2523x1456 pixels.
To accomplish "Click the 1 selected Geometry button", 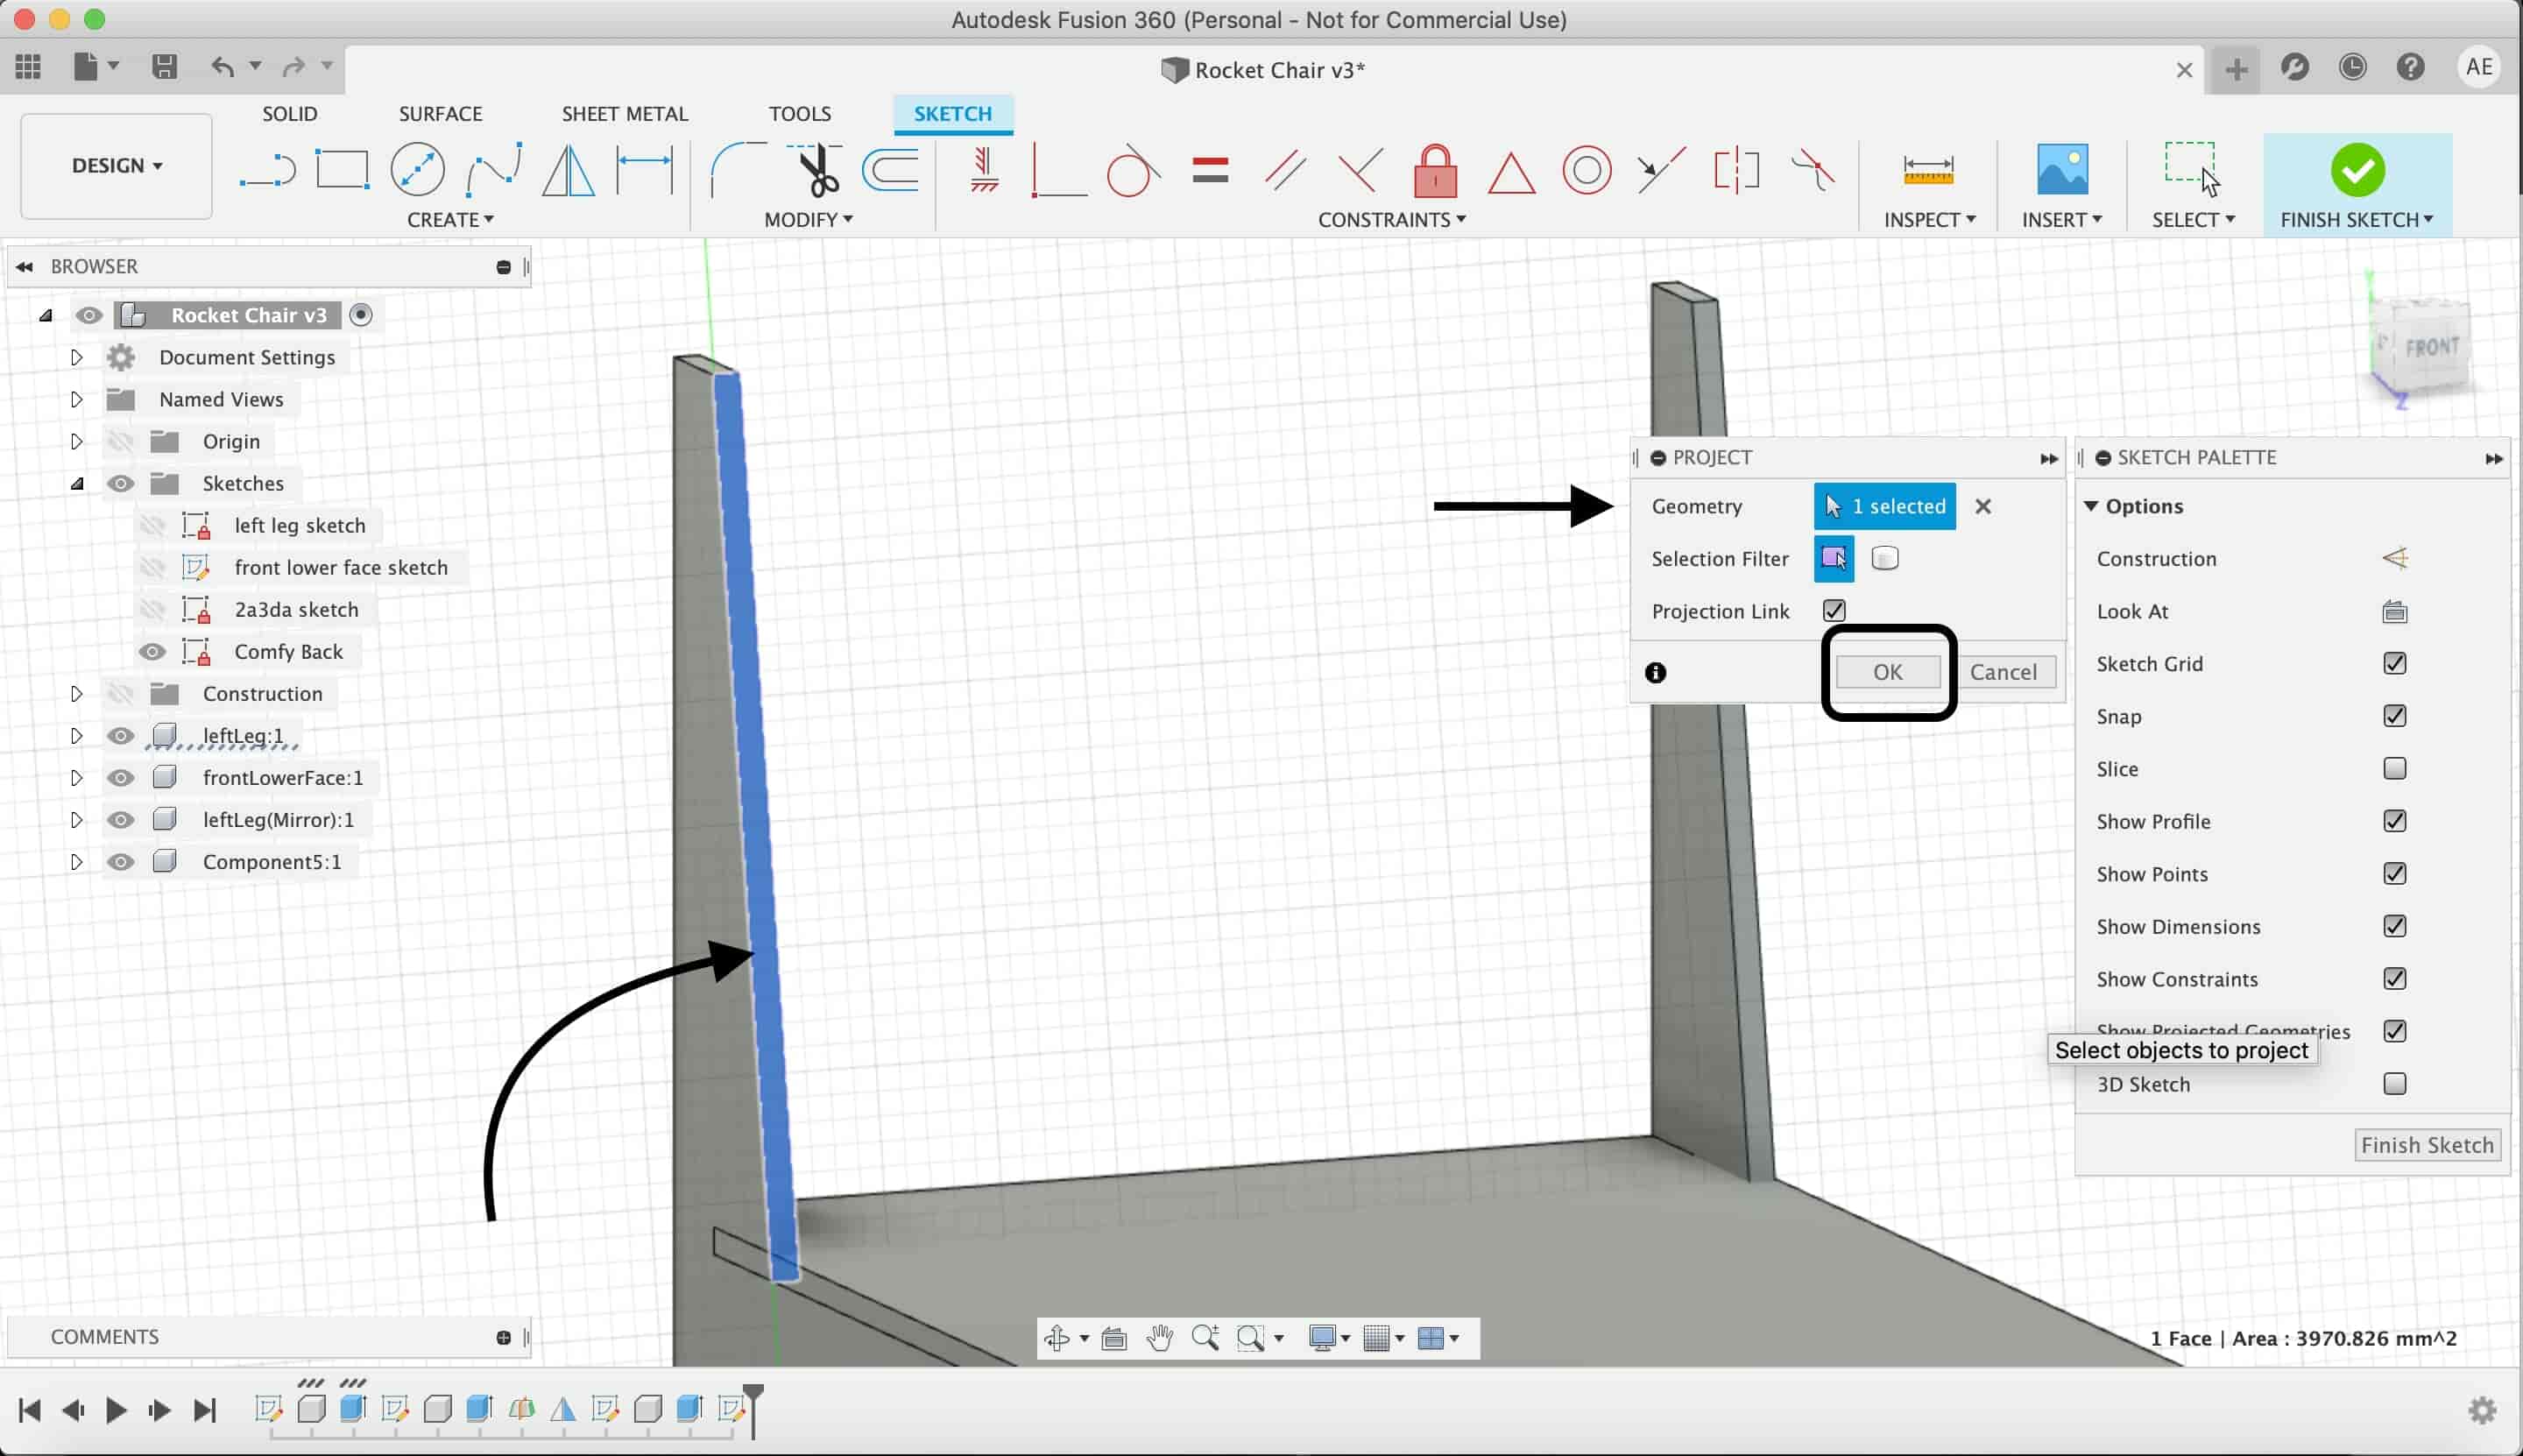I will 1885,506.
